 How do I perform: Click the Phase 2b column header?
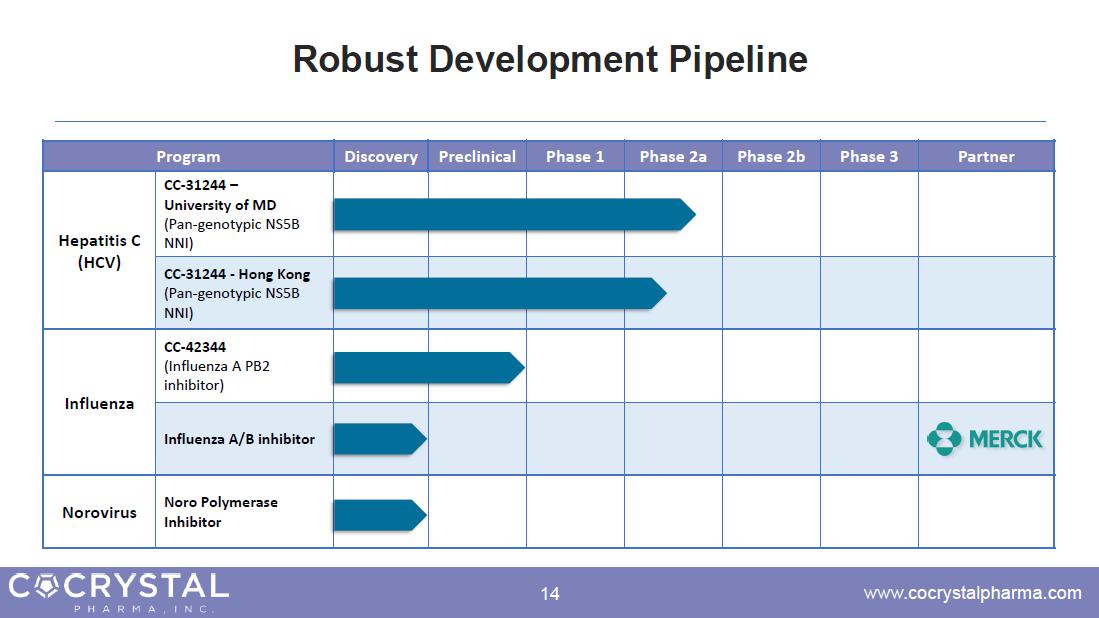point(771,156)
